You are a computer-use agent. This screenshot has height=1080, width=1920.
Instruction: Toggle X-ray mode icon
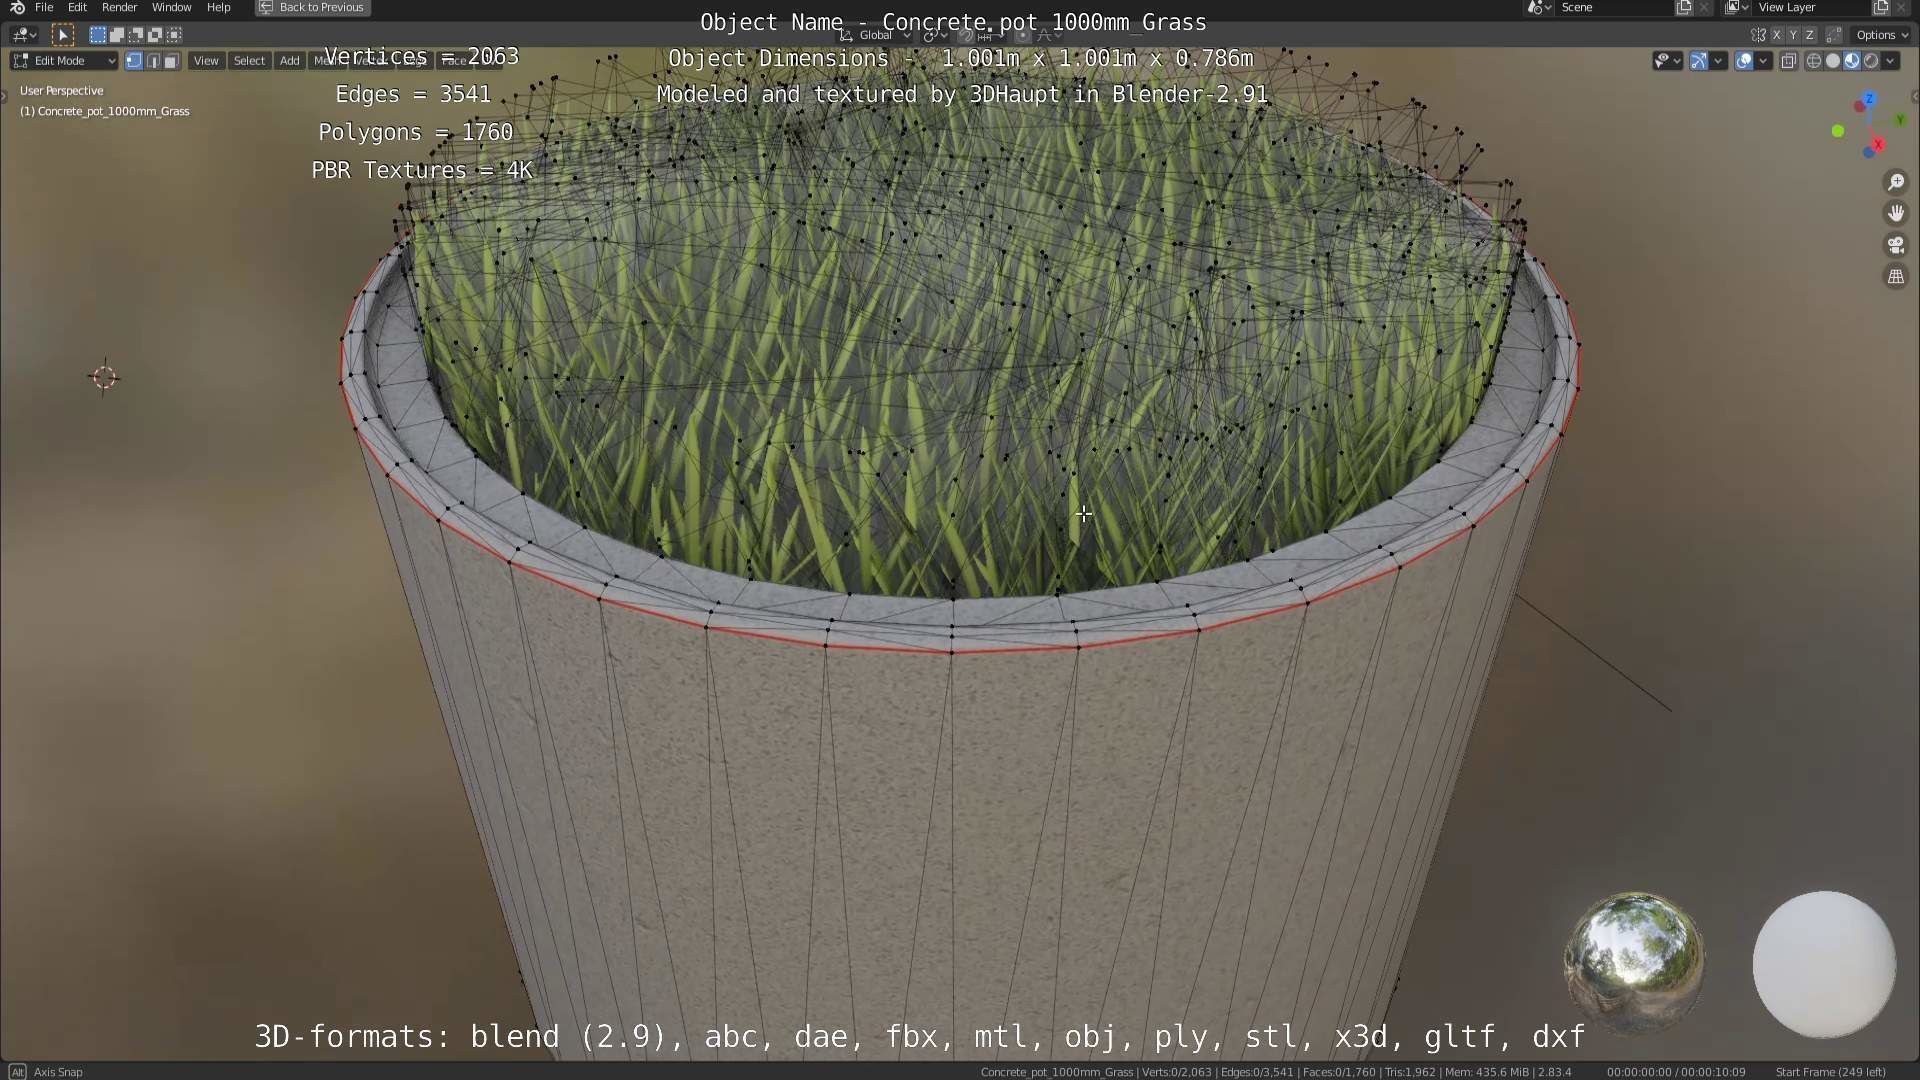click(x=1789, y=61)
